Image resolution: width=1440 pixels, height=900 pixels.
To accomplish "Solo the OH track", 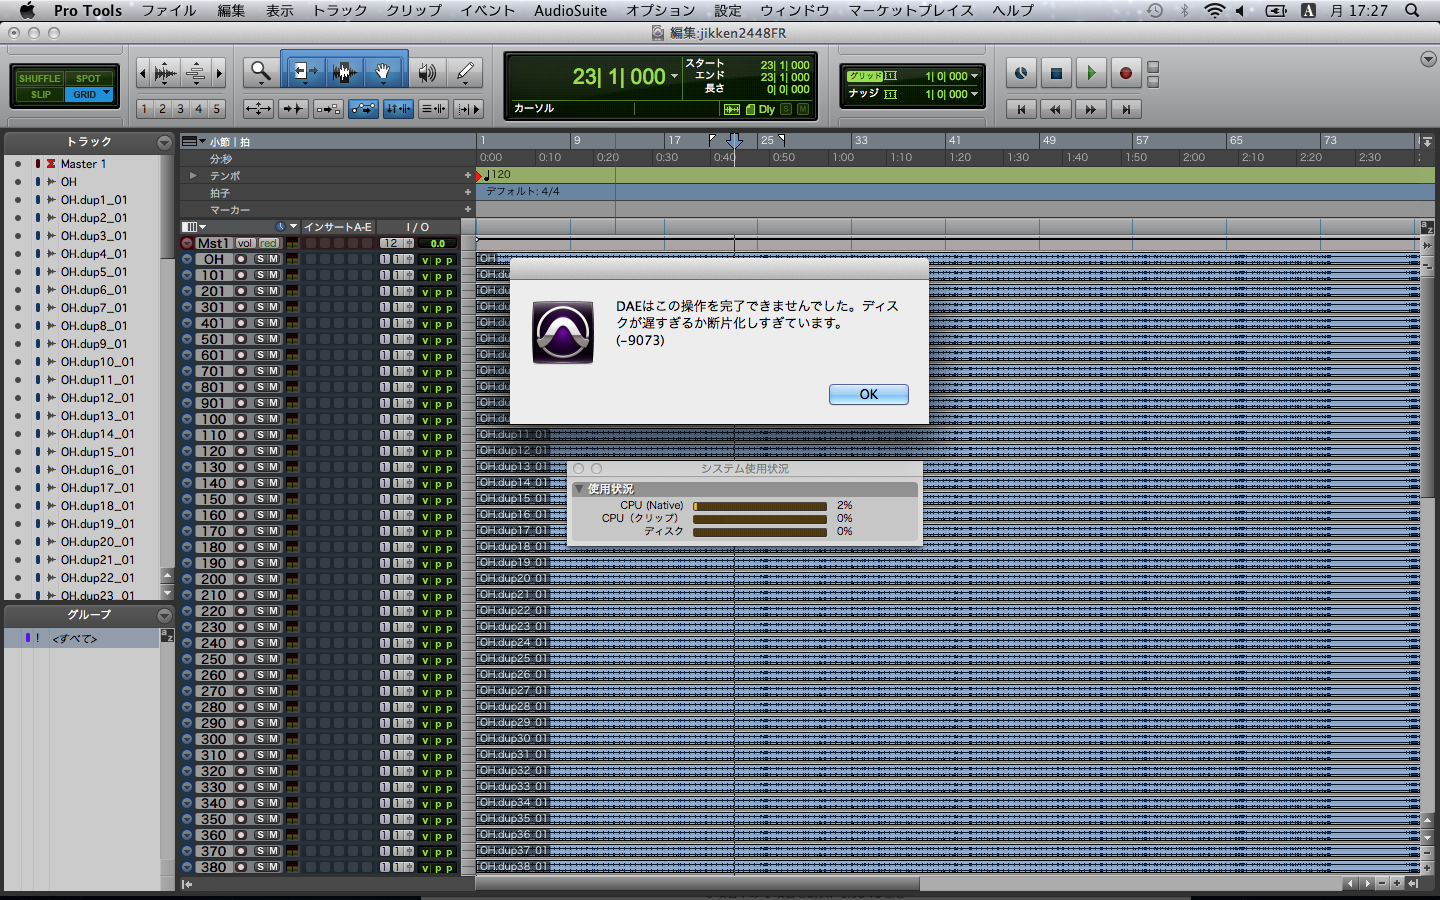I will (x=260, y=259).
